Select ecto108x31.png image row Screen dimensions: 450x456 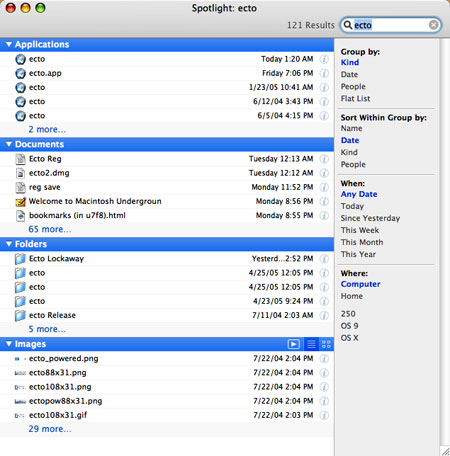point(167,387)
